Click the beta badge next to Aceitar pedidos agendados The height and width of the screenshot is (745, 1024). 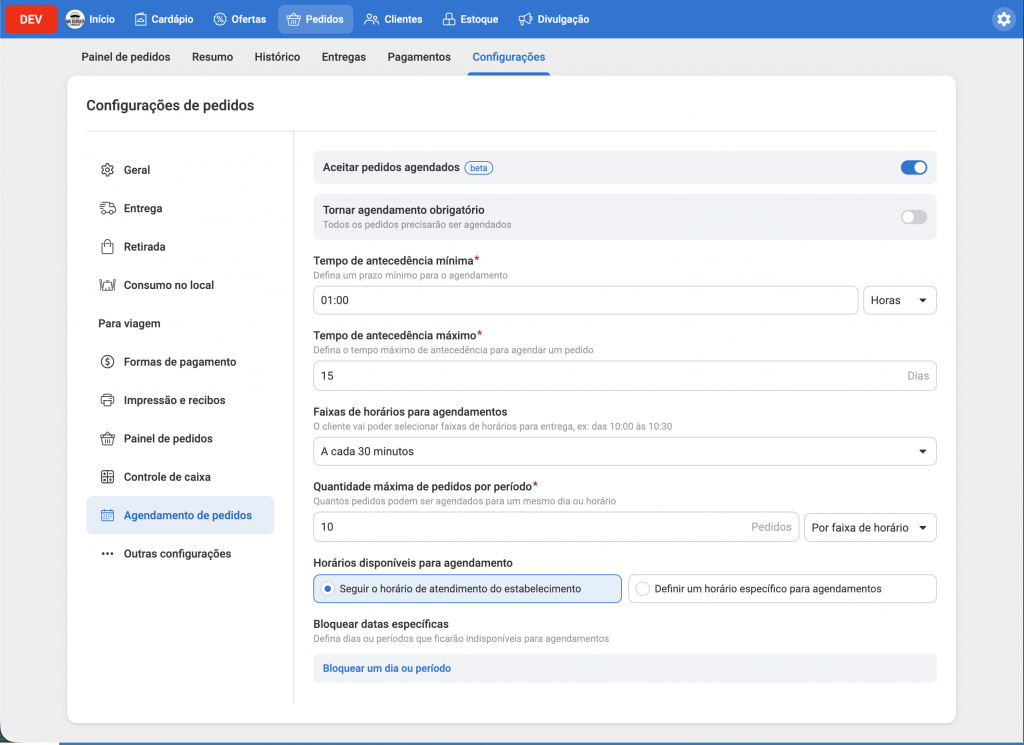coord(478,167)
